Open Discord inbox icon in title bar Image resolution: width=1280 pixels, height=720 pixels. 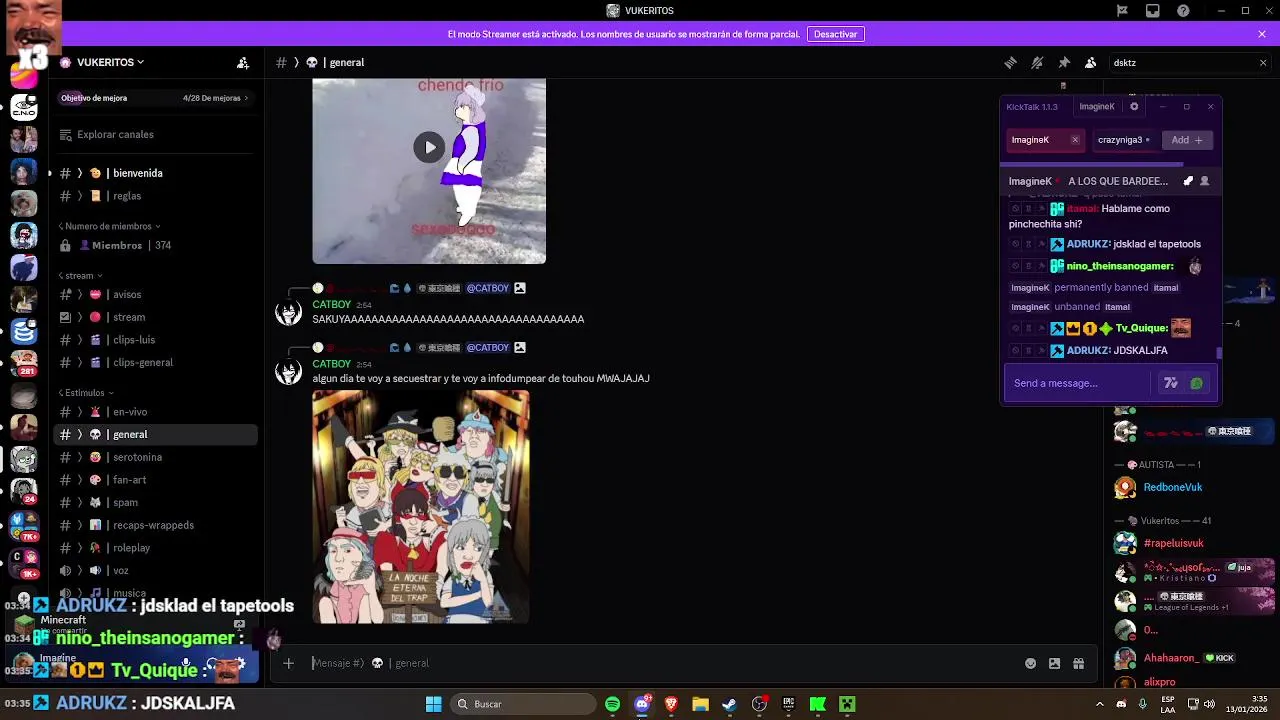(x=1153, y=11)
